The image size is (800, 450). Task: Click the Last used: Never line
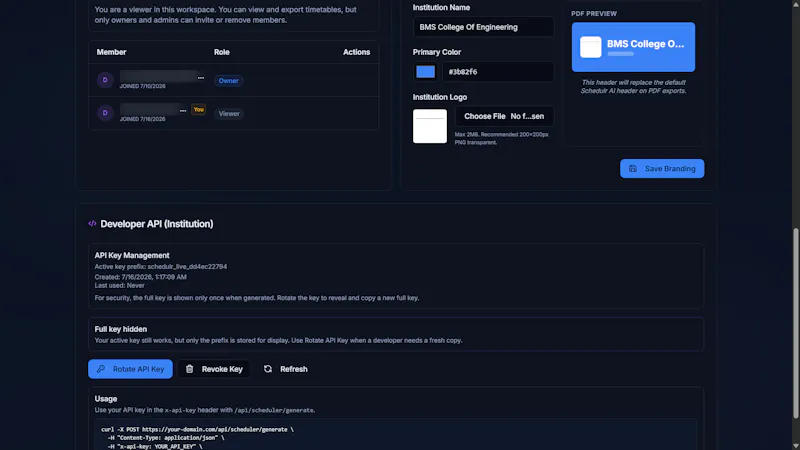pyautogui.click(x=119, y=285)
